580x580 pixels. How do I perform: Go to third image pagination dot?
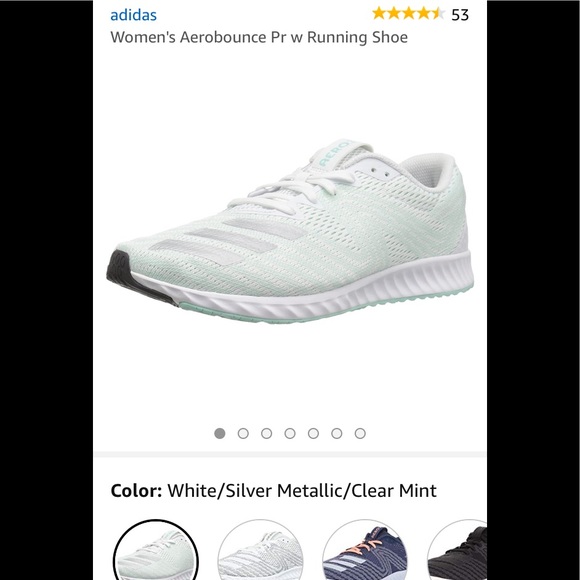(266, 433)
